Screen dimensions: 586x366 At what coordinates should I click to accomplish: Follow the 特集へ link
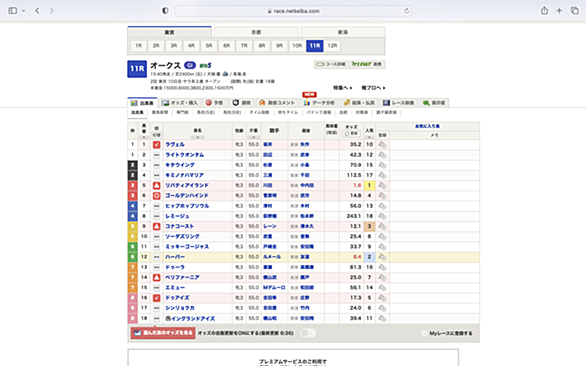point(342,88)
